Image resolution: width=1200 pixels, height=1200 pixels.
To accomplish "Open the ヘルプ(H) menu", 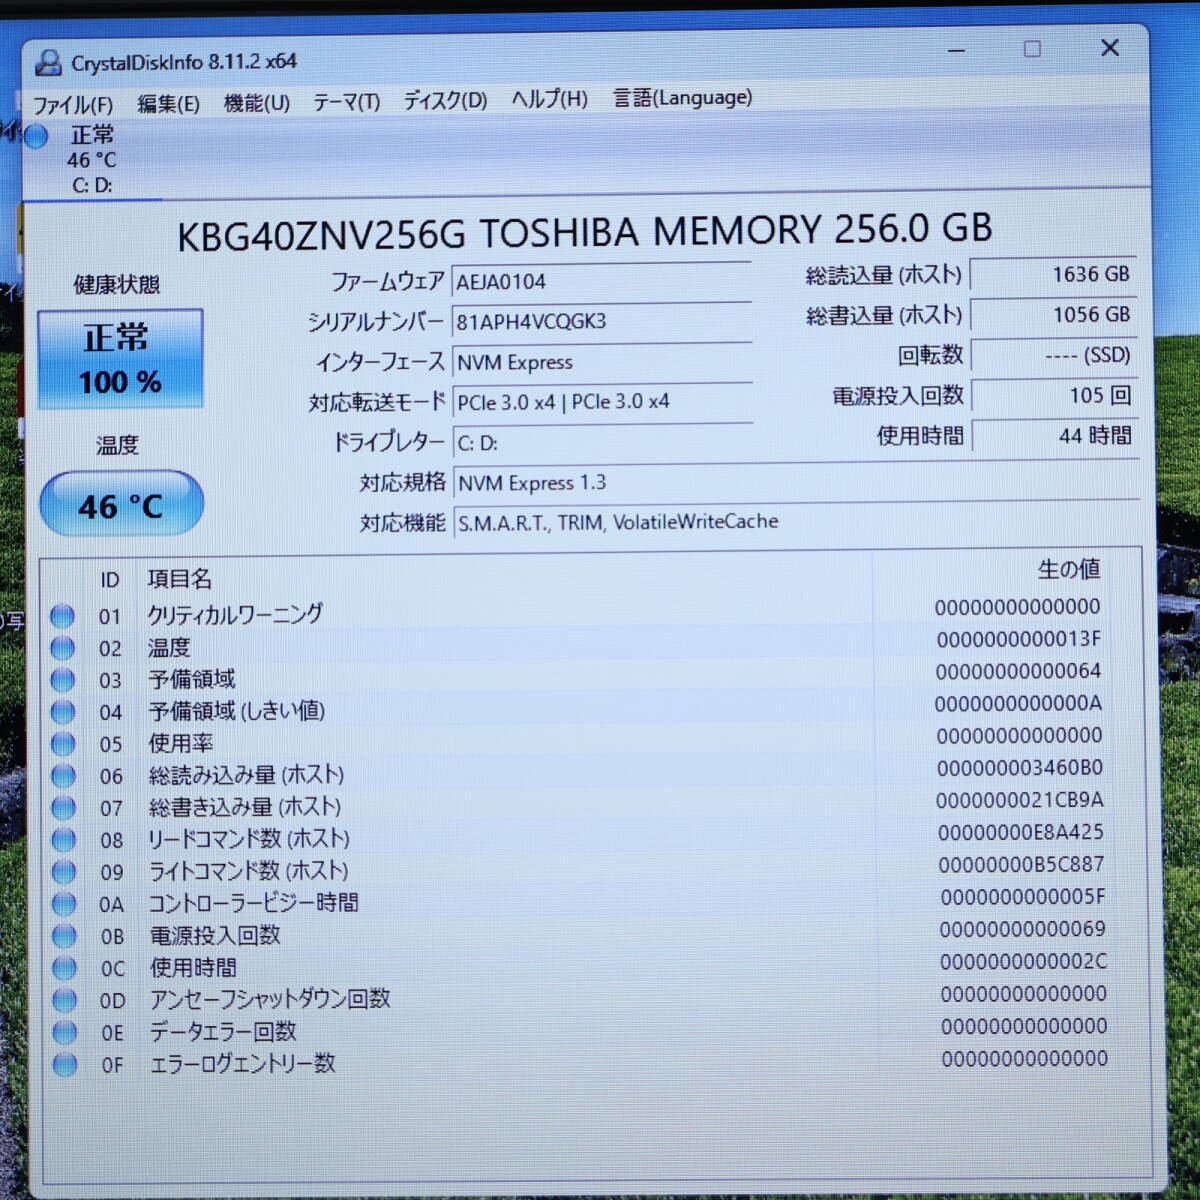I will click(x=549, y=99).
